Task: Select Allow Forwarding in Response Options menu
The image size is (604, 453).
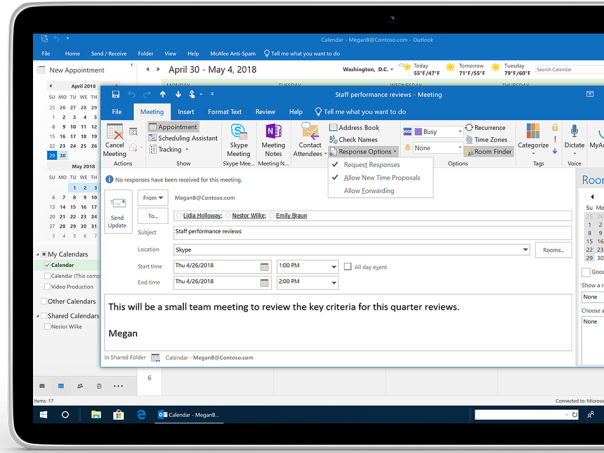Action: pyautogui.click(x=369, y=191)
